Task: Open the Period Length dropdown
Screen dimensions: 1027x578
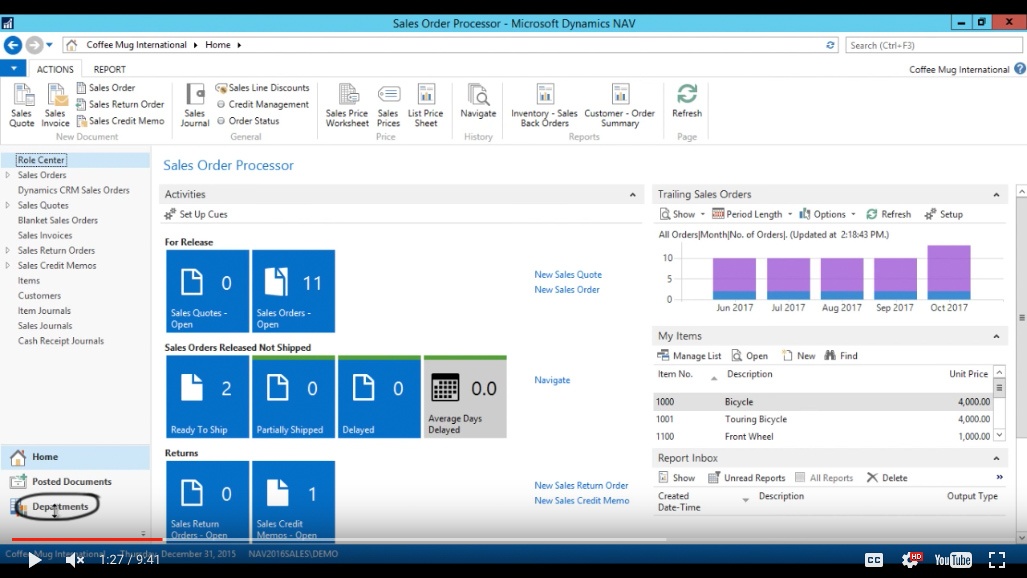Action: click(x=752, y=214)
